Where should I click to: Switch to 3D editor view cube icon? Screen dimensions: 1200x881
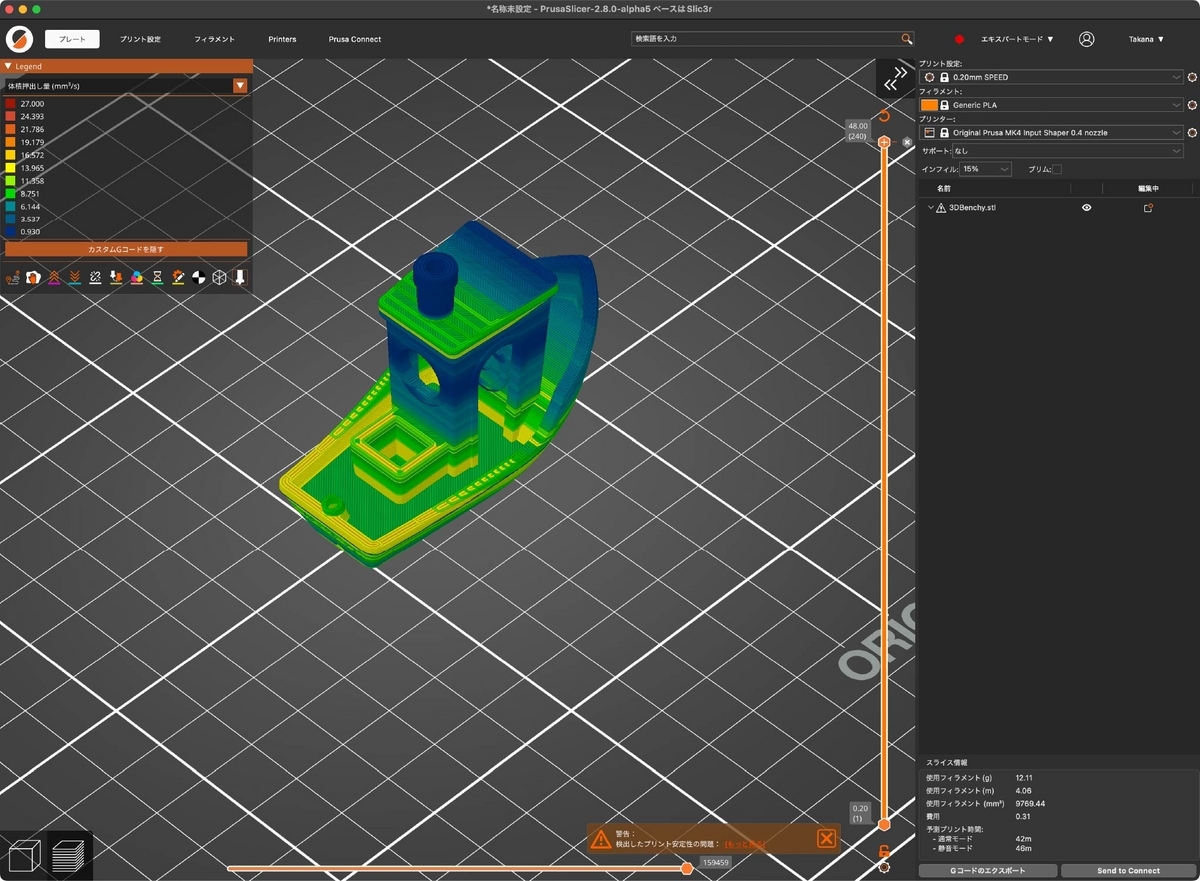[x=24, y=855]
